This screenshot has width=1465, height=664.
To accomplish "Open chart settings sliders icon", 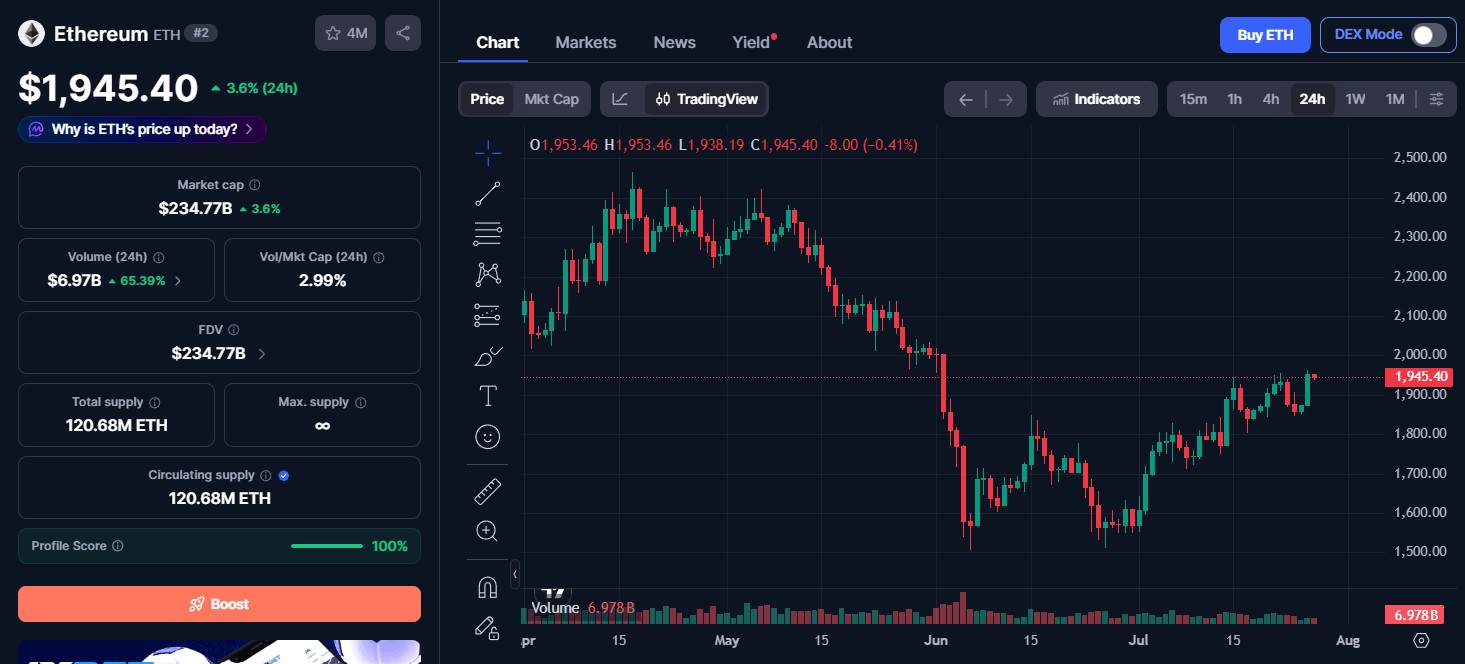I will [x=1436, y=99].
